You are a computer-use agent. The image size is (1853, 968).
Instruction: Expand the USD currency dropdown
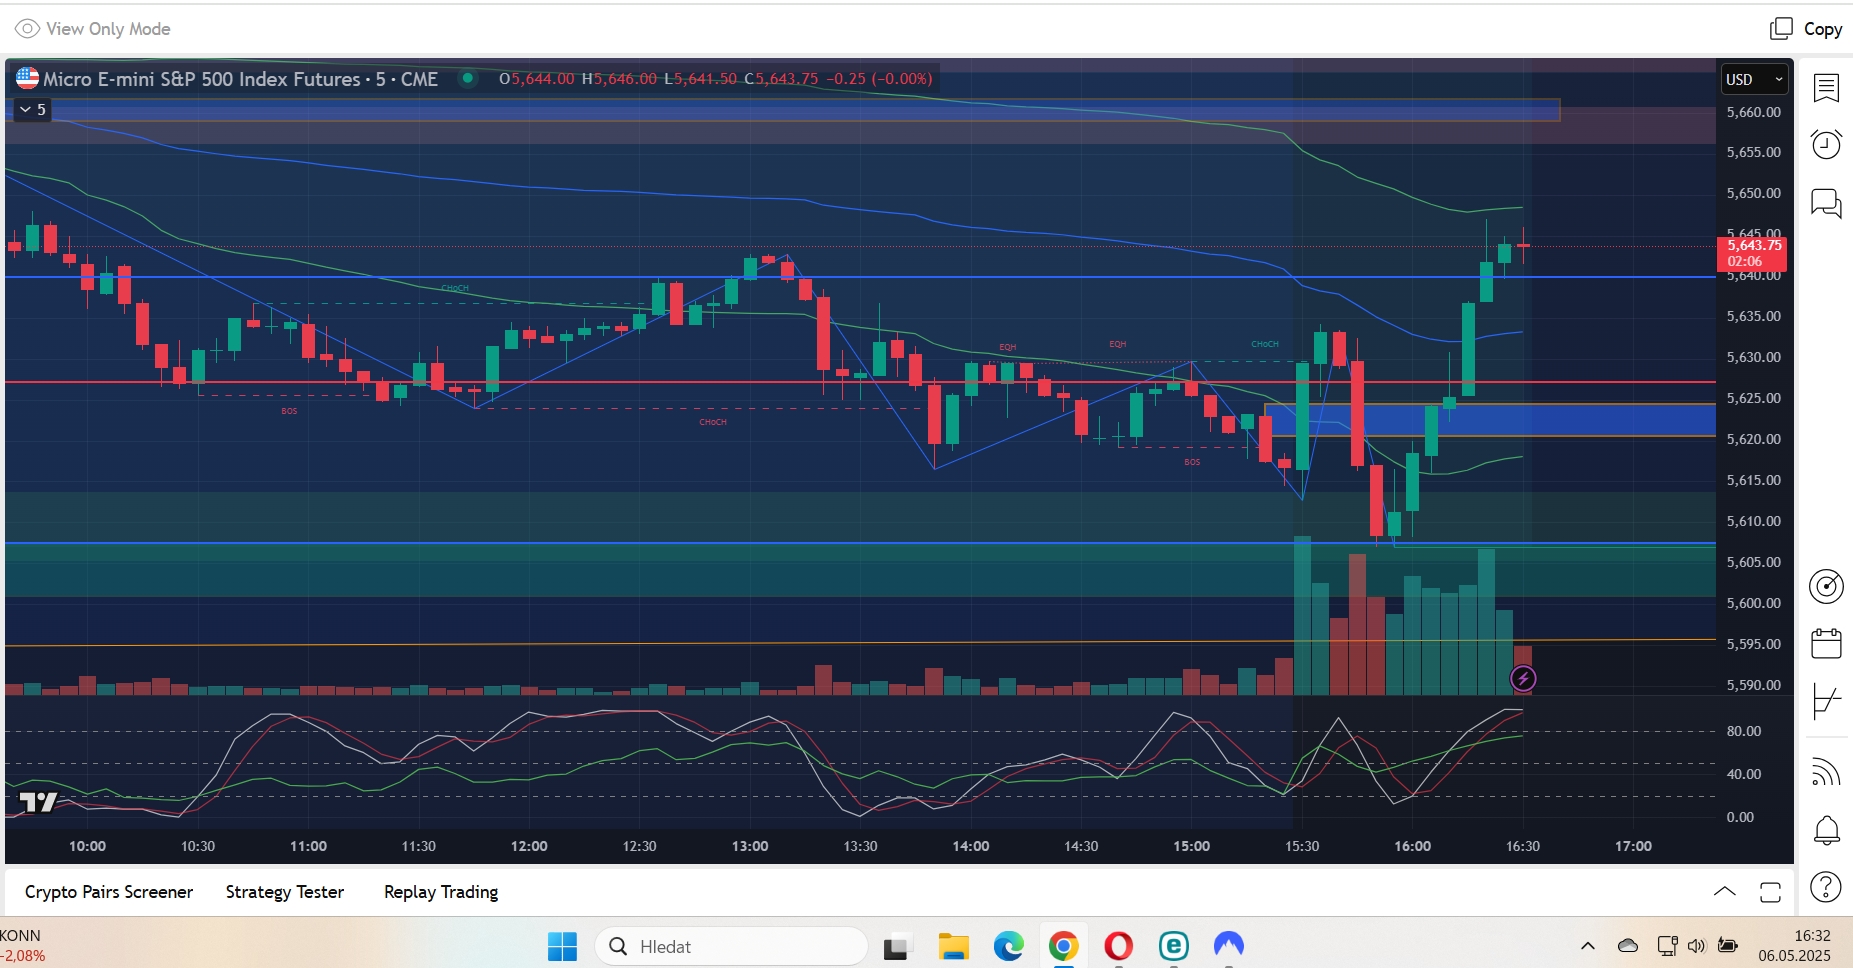[1755, 80]
